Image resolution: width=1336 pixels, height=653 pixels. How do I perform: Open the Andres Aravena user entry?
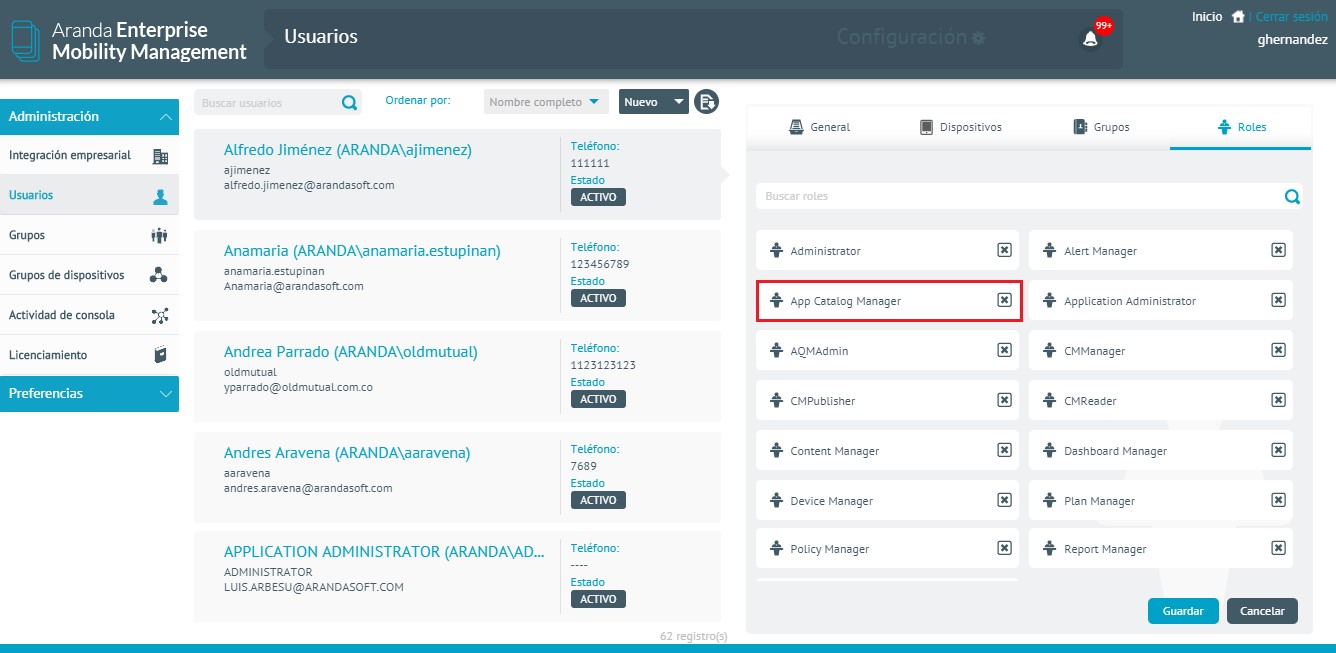[x=457, y=477]
